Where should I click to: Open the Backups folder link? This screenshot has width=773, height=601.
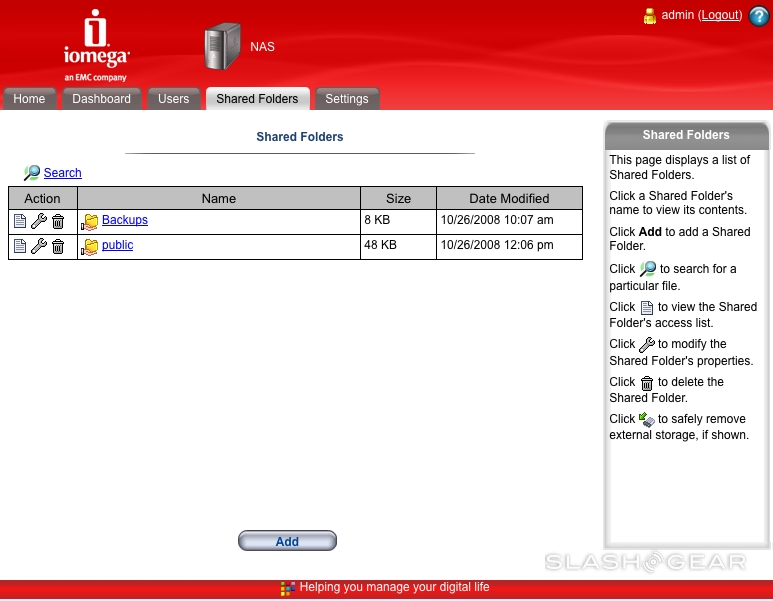125,220
